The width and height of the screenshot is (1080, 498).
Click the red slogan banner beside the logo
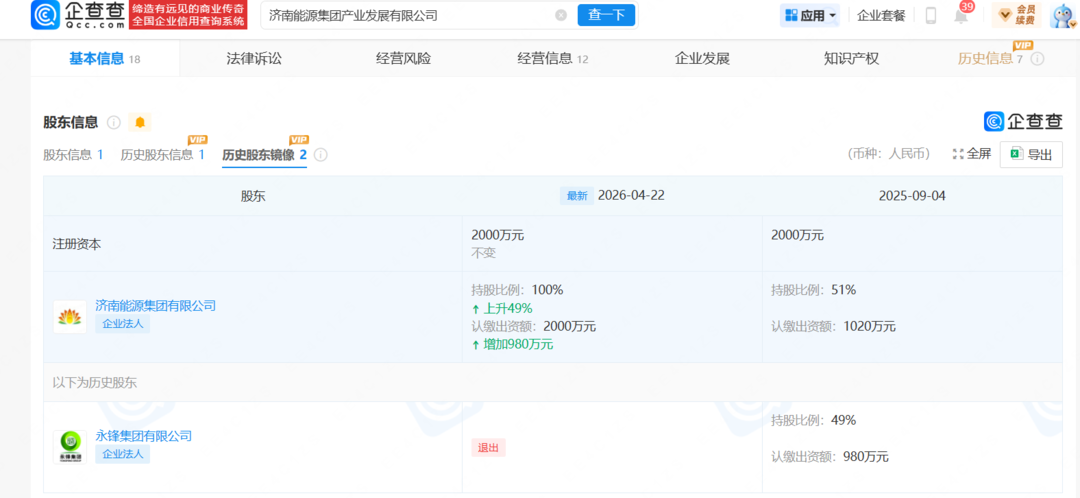click(x=189, y=15)
